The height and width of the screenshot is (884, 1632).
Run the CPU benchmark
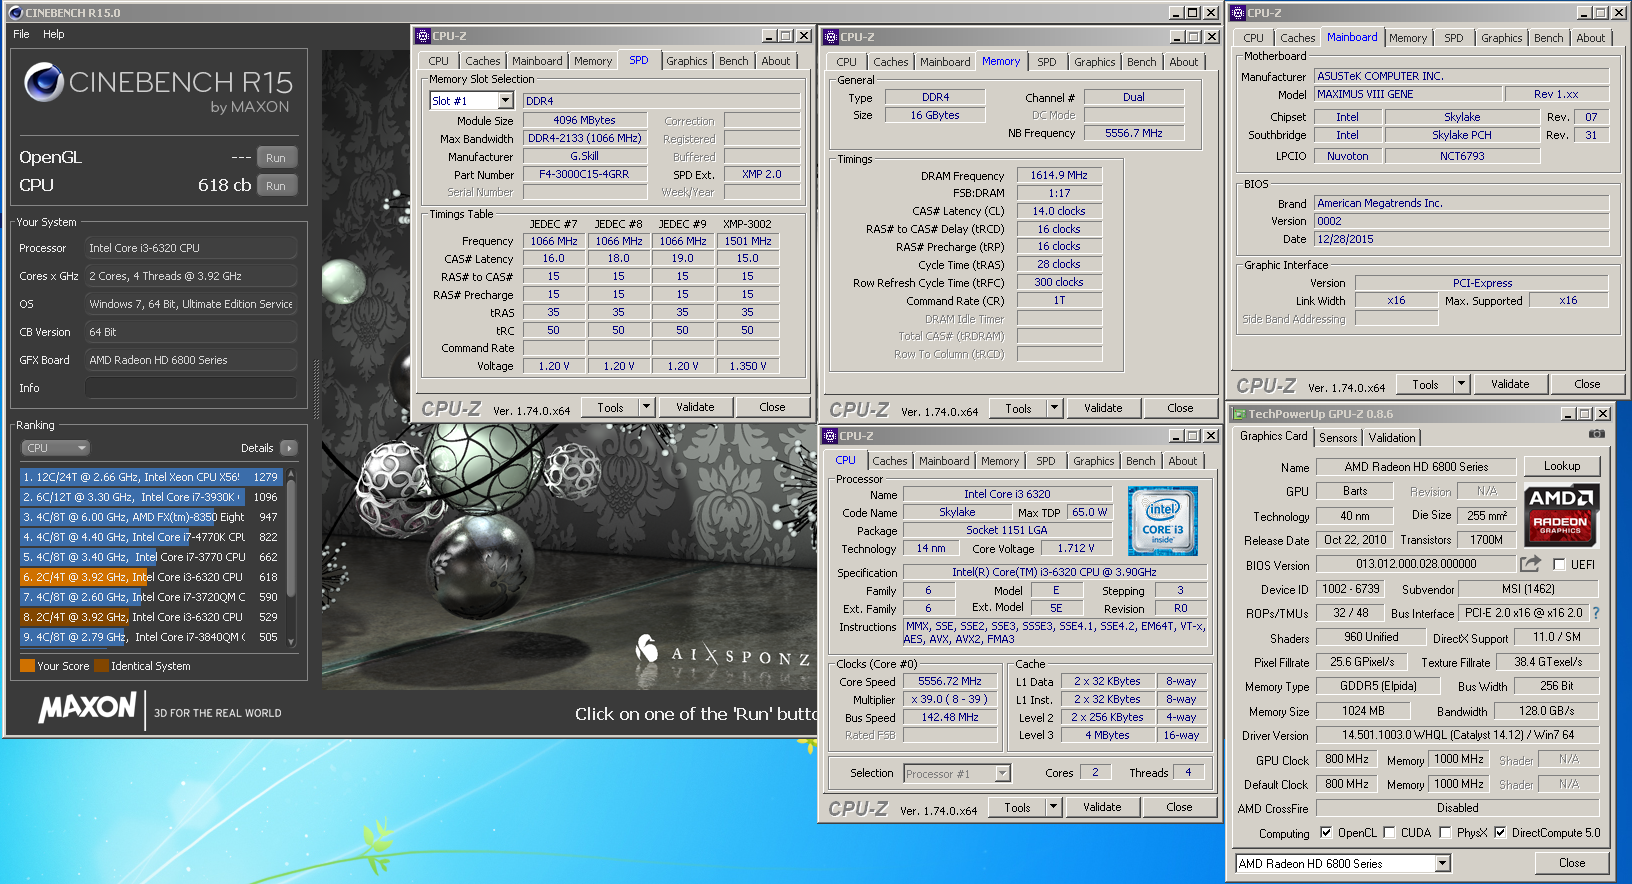(x=276, y=186)
